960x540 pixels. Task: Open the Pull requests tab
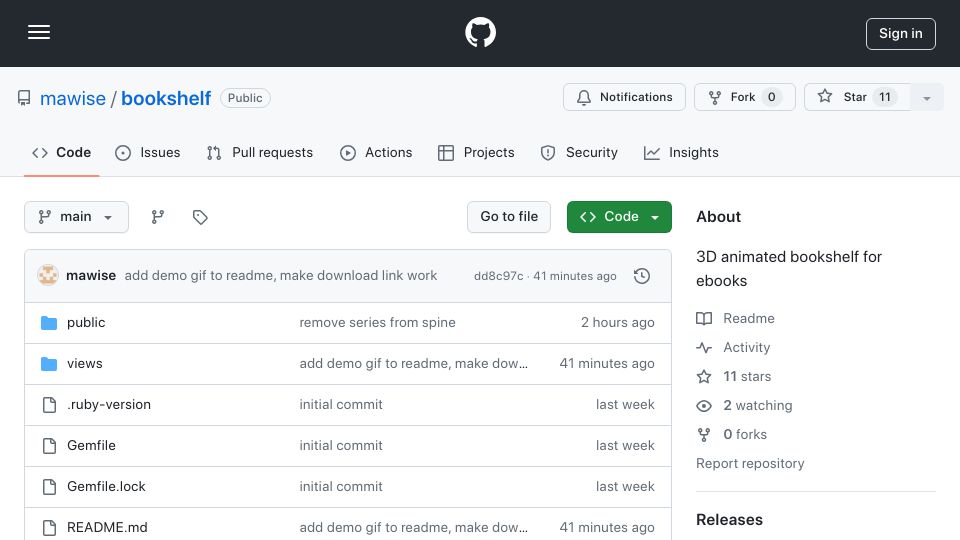[x=260, y=152]
